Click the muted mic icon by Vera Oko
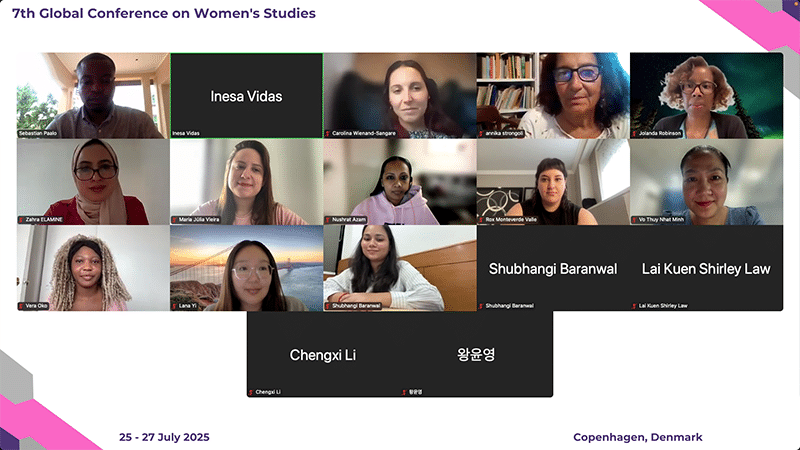 21,306
